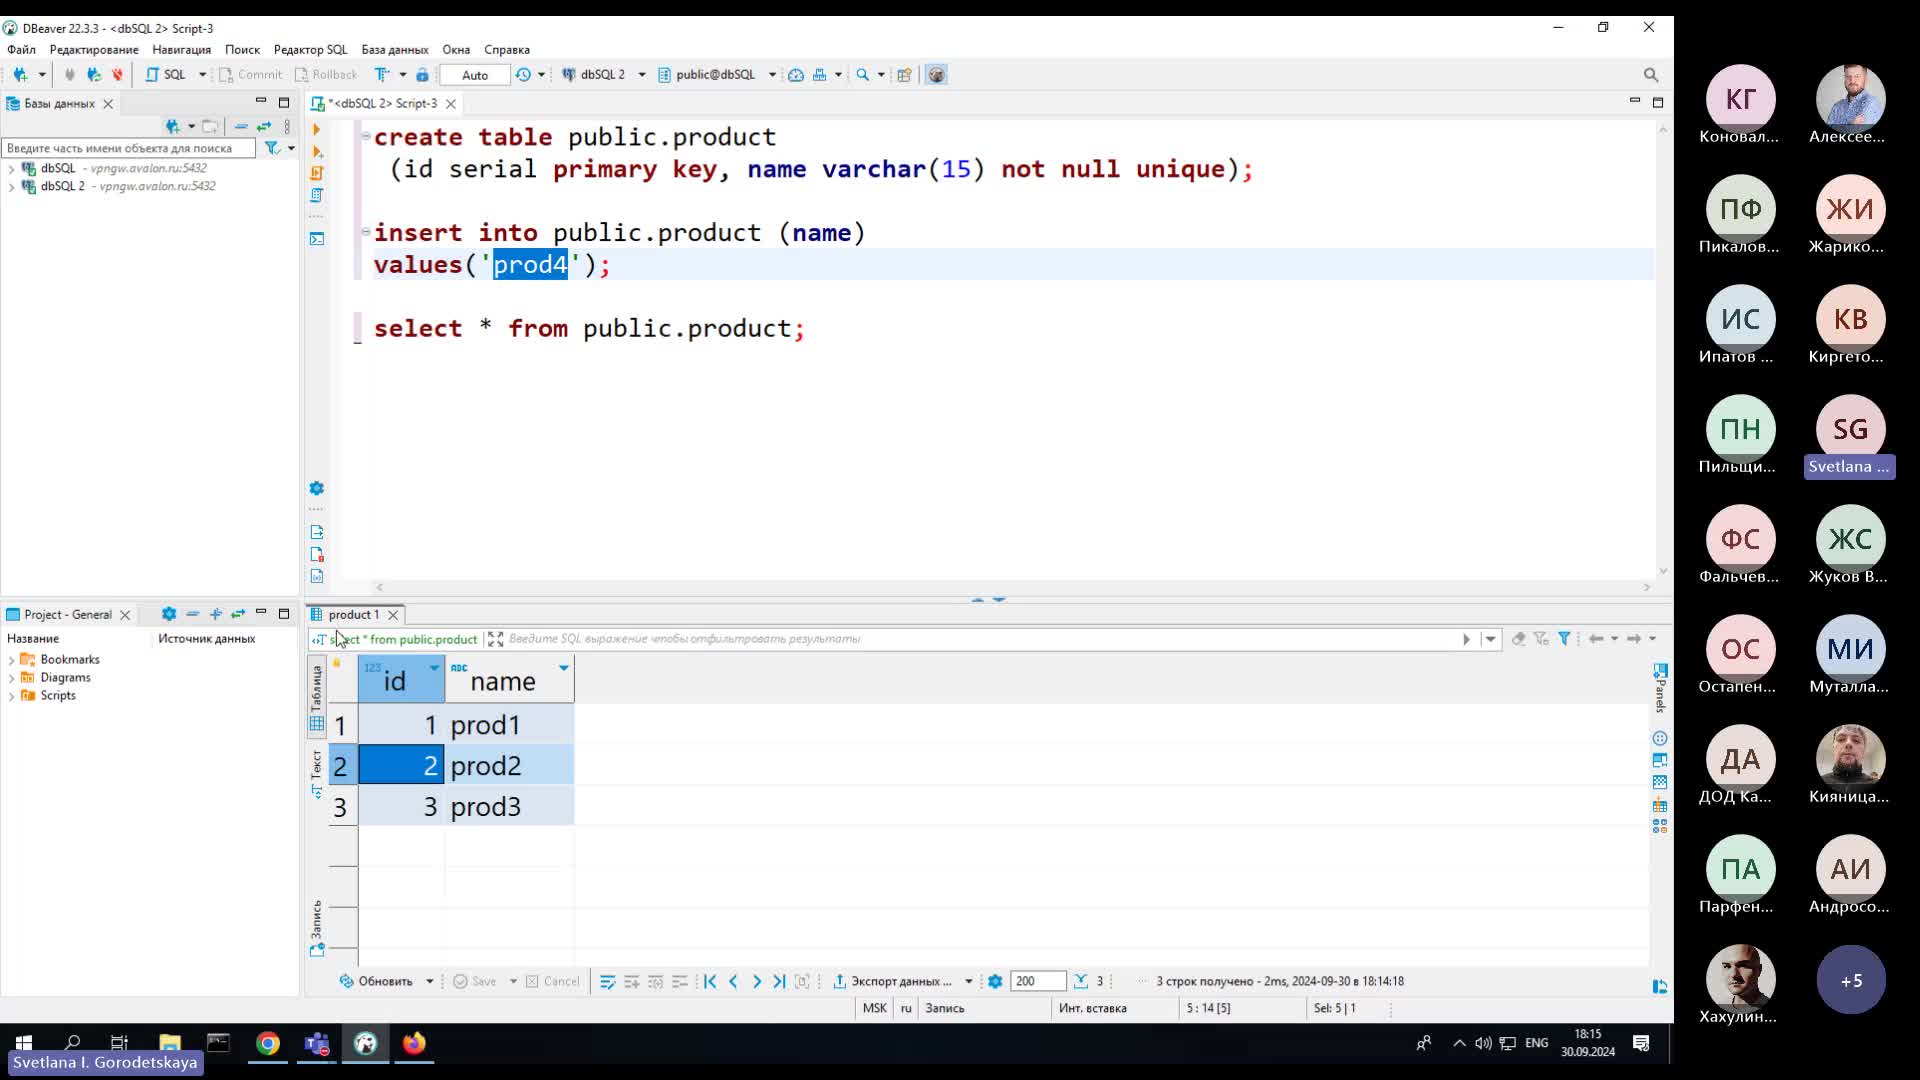Select the prod3 cell in results
Screen dimensions: 1920x1080
coord(509,806)
